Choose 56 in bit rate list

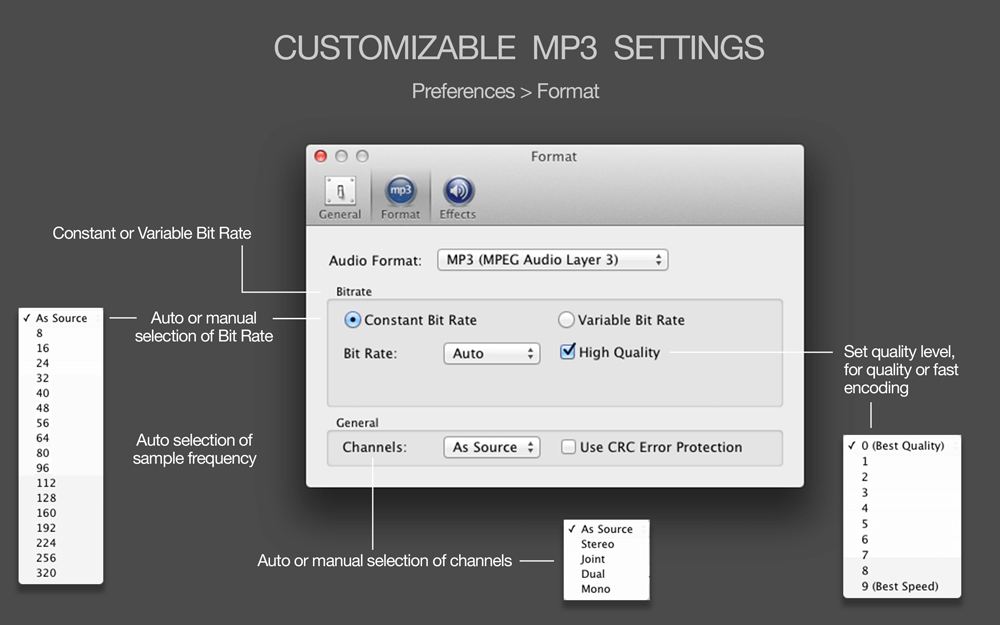[x=61, y=423]
